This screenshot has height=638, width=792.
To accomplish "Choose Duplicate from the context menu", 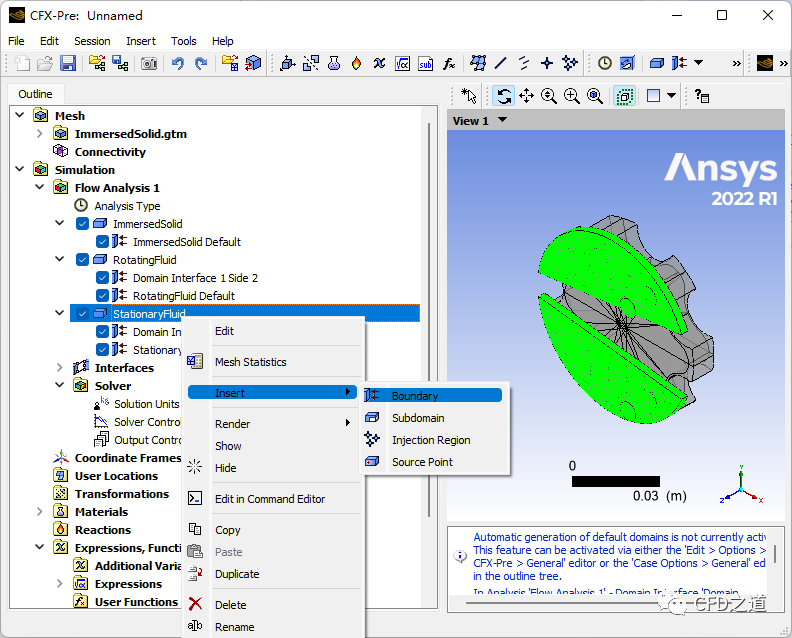I will click(273, 574).
